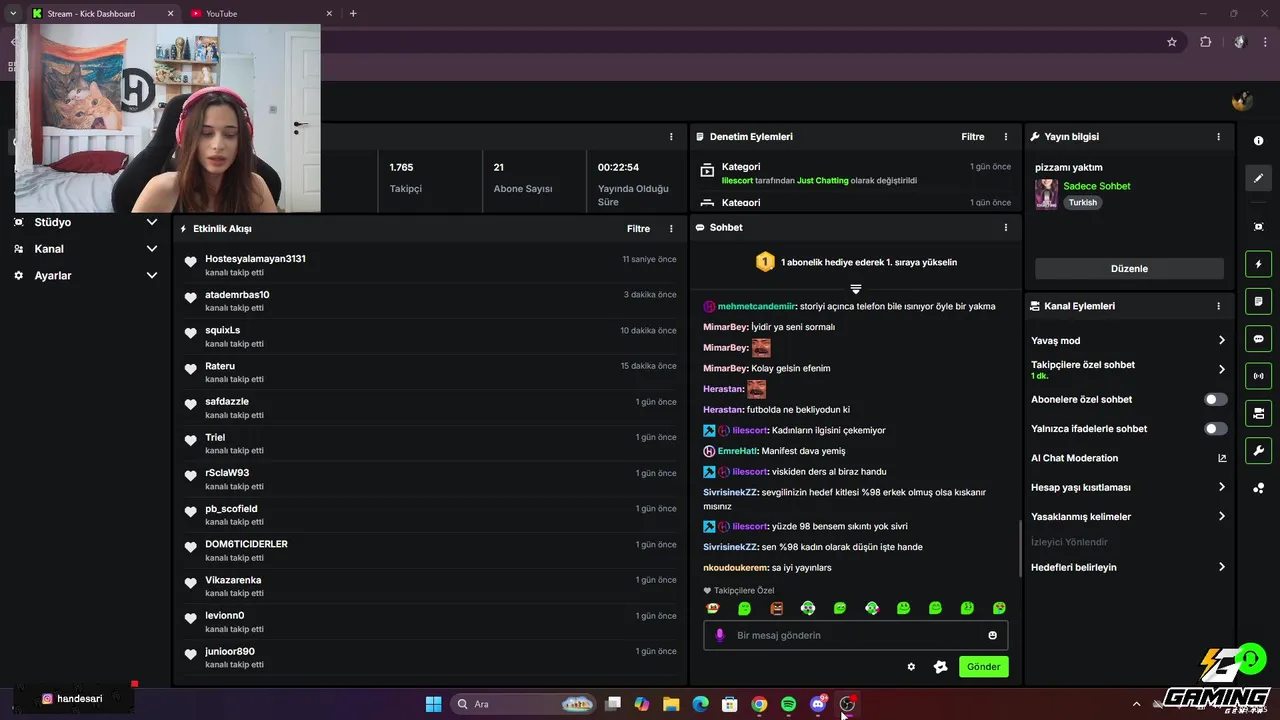The image size is (1280, 720).
Task: Expand the Kanal sidebar section
Action: coord(85,249)
